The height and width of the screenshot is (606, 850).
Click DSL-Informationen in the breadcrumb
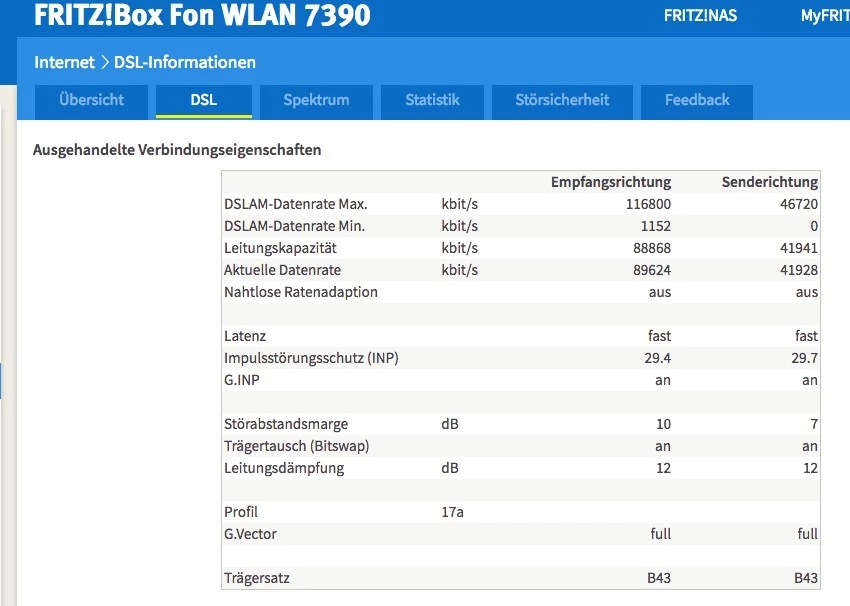click(x=185, y=62)
